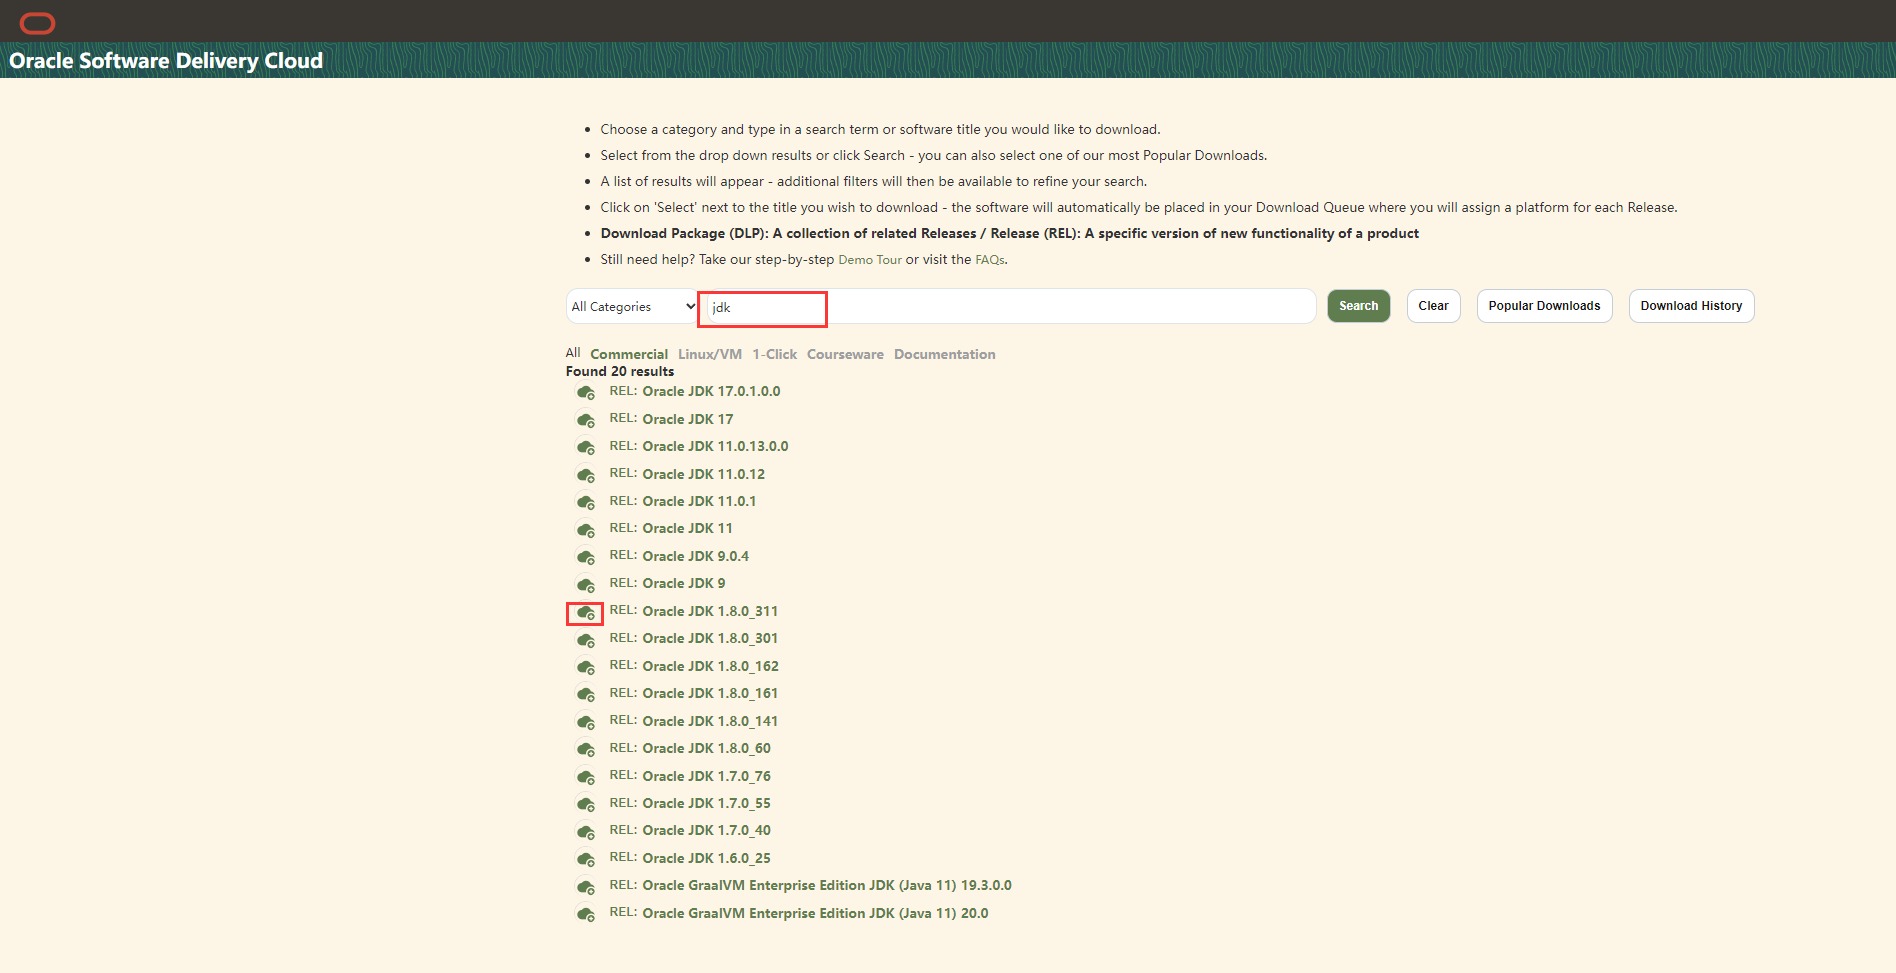Open the FAQs link
1896x973 pixels.
(x=989, y=260)
